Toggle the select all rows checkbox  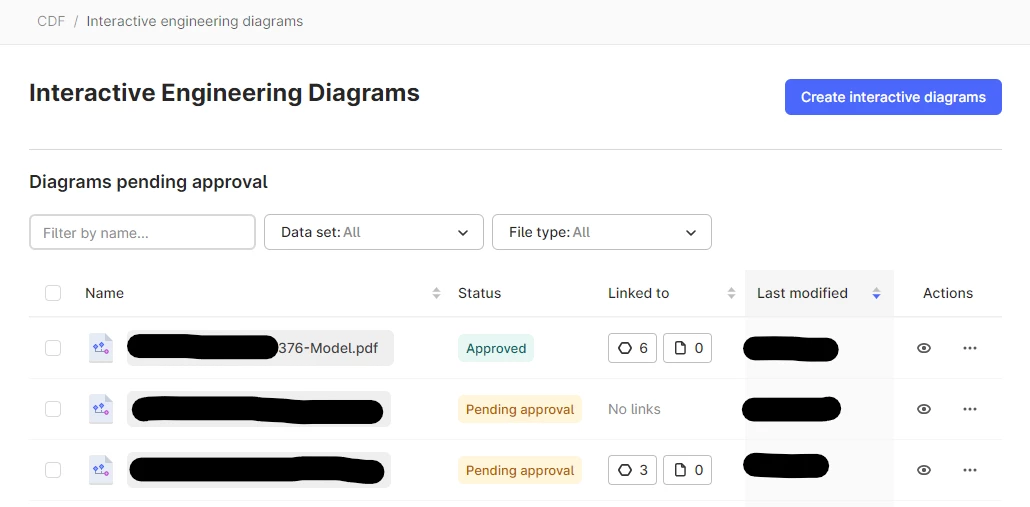[53, 293]
